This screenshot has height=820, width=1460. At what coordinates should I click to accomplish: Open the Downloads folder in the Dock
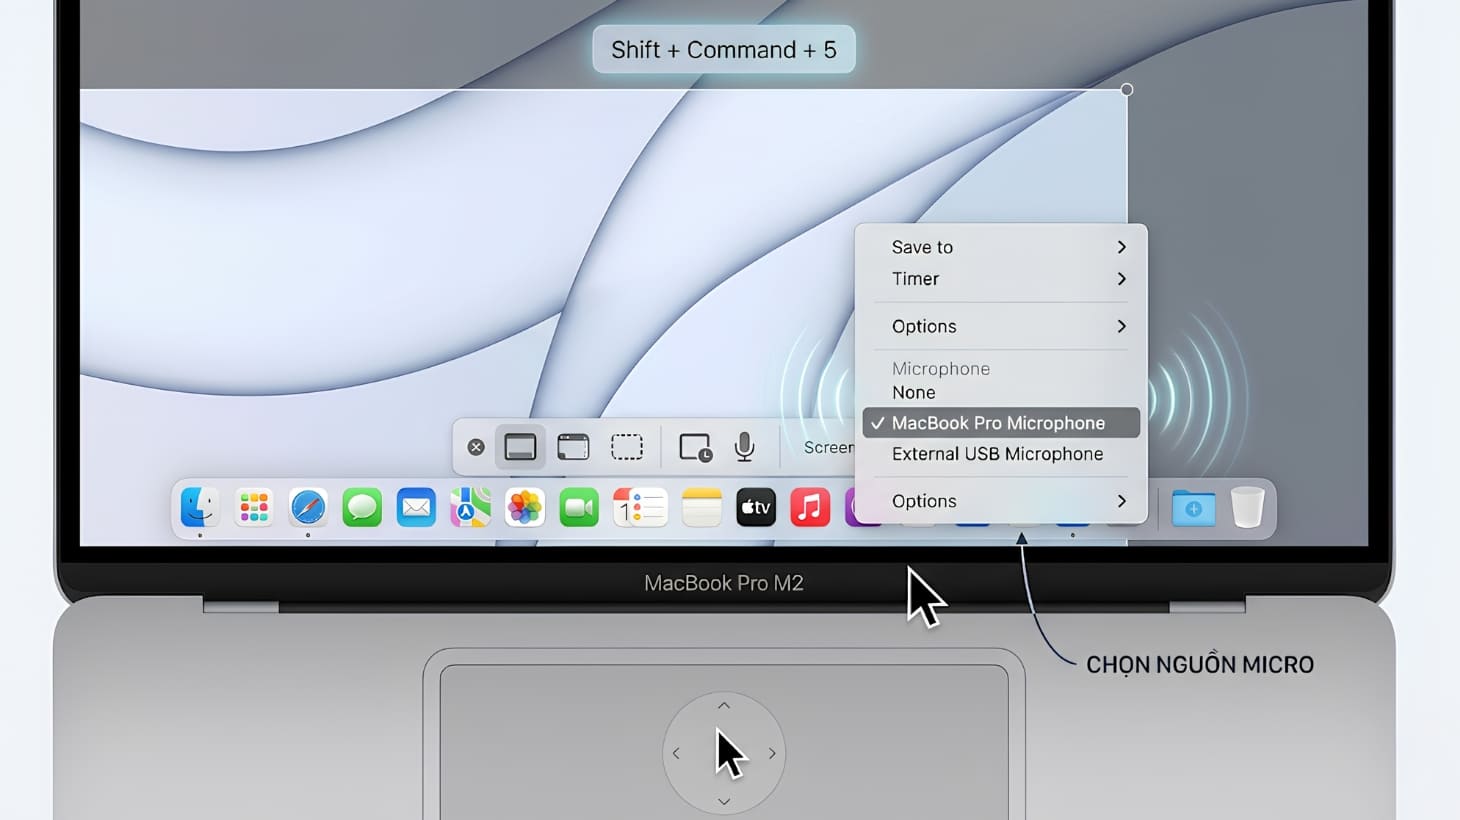(x=1193, y=508)
